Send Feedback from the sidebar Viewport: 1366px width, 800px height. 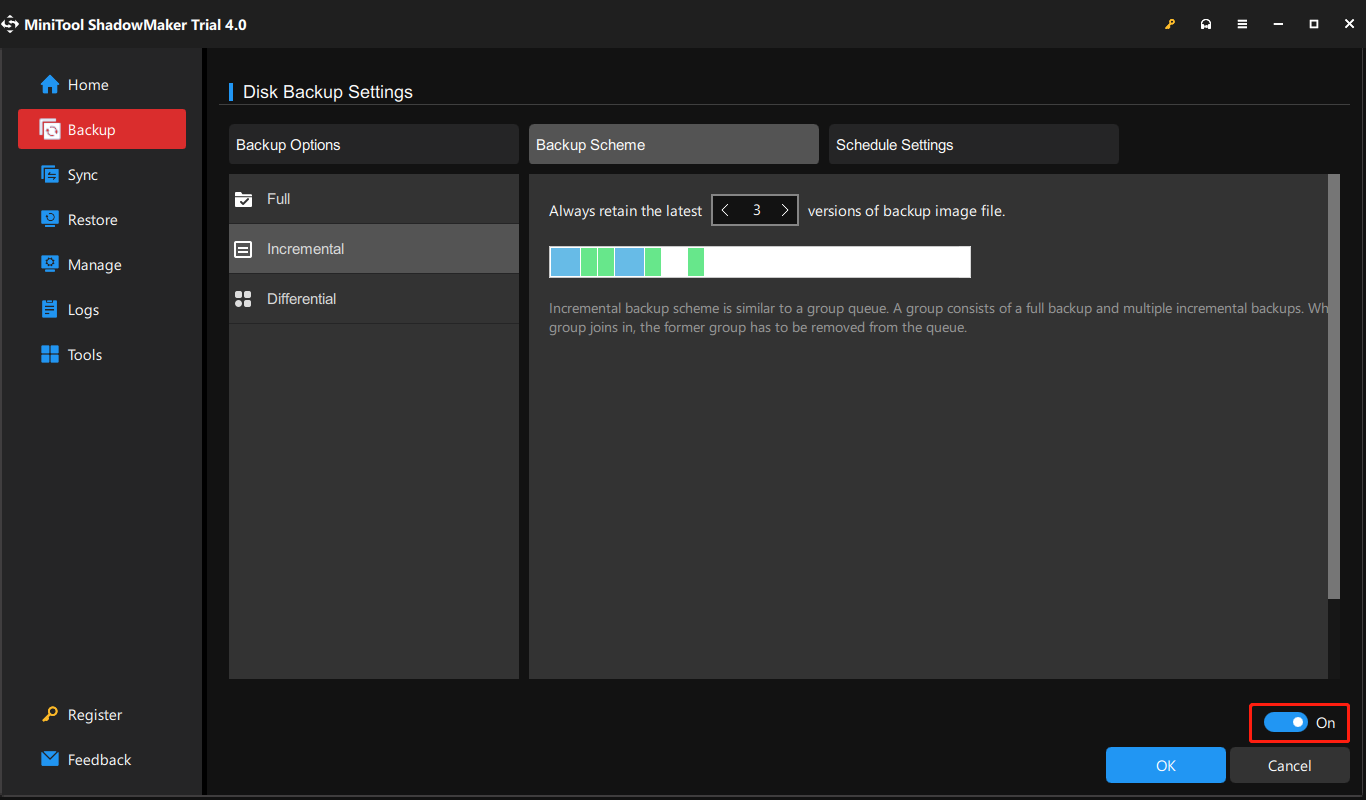[98, 759]
